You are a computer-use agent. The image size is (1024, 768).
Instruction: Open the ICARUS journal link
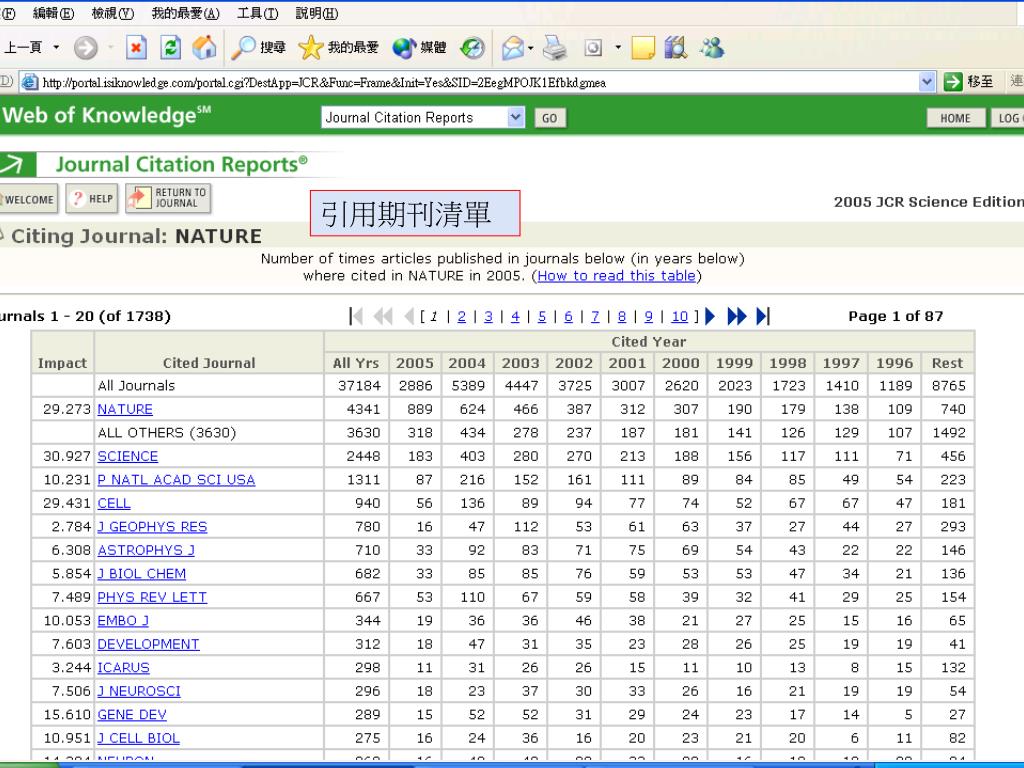123,668
